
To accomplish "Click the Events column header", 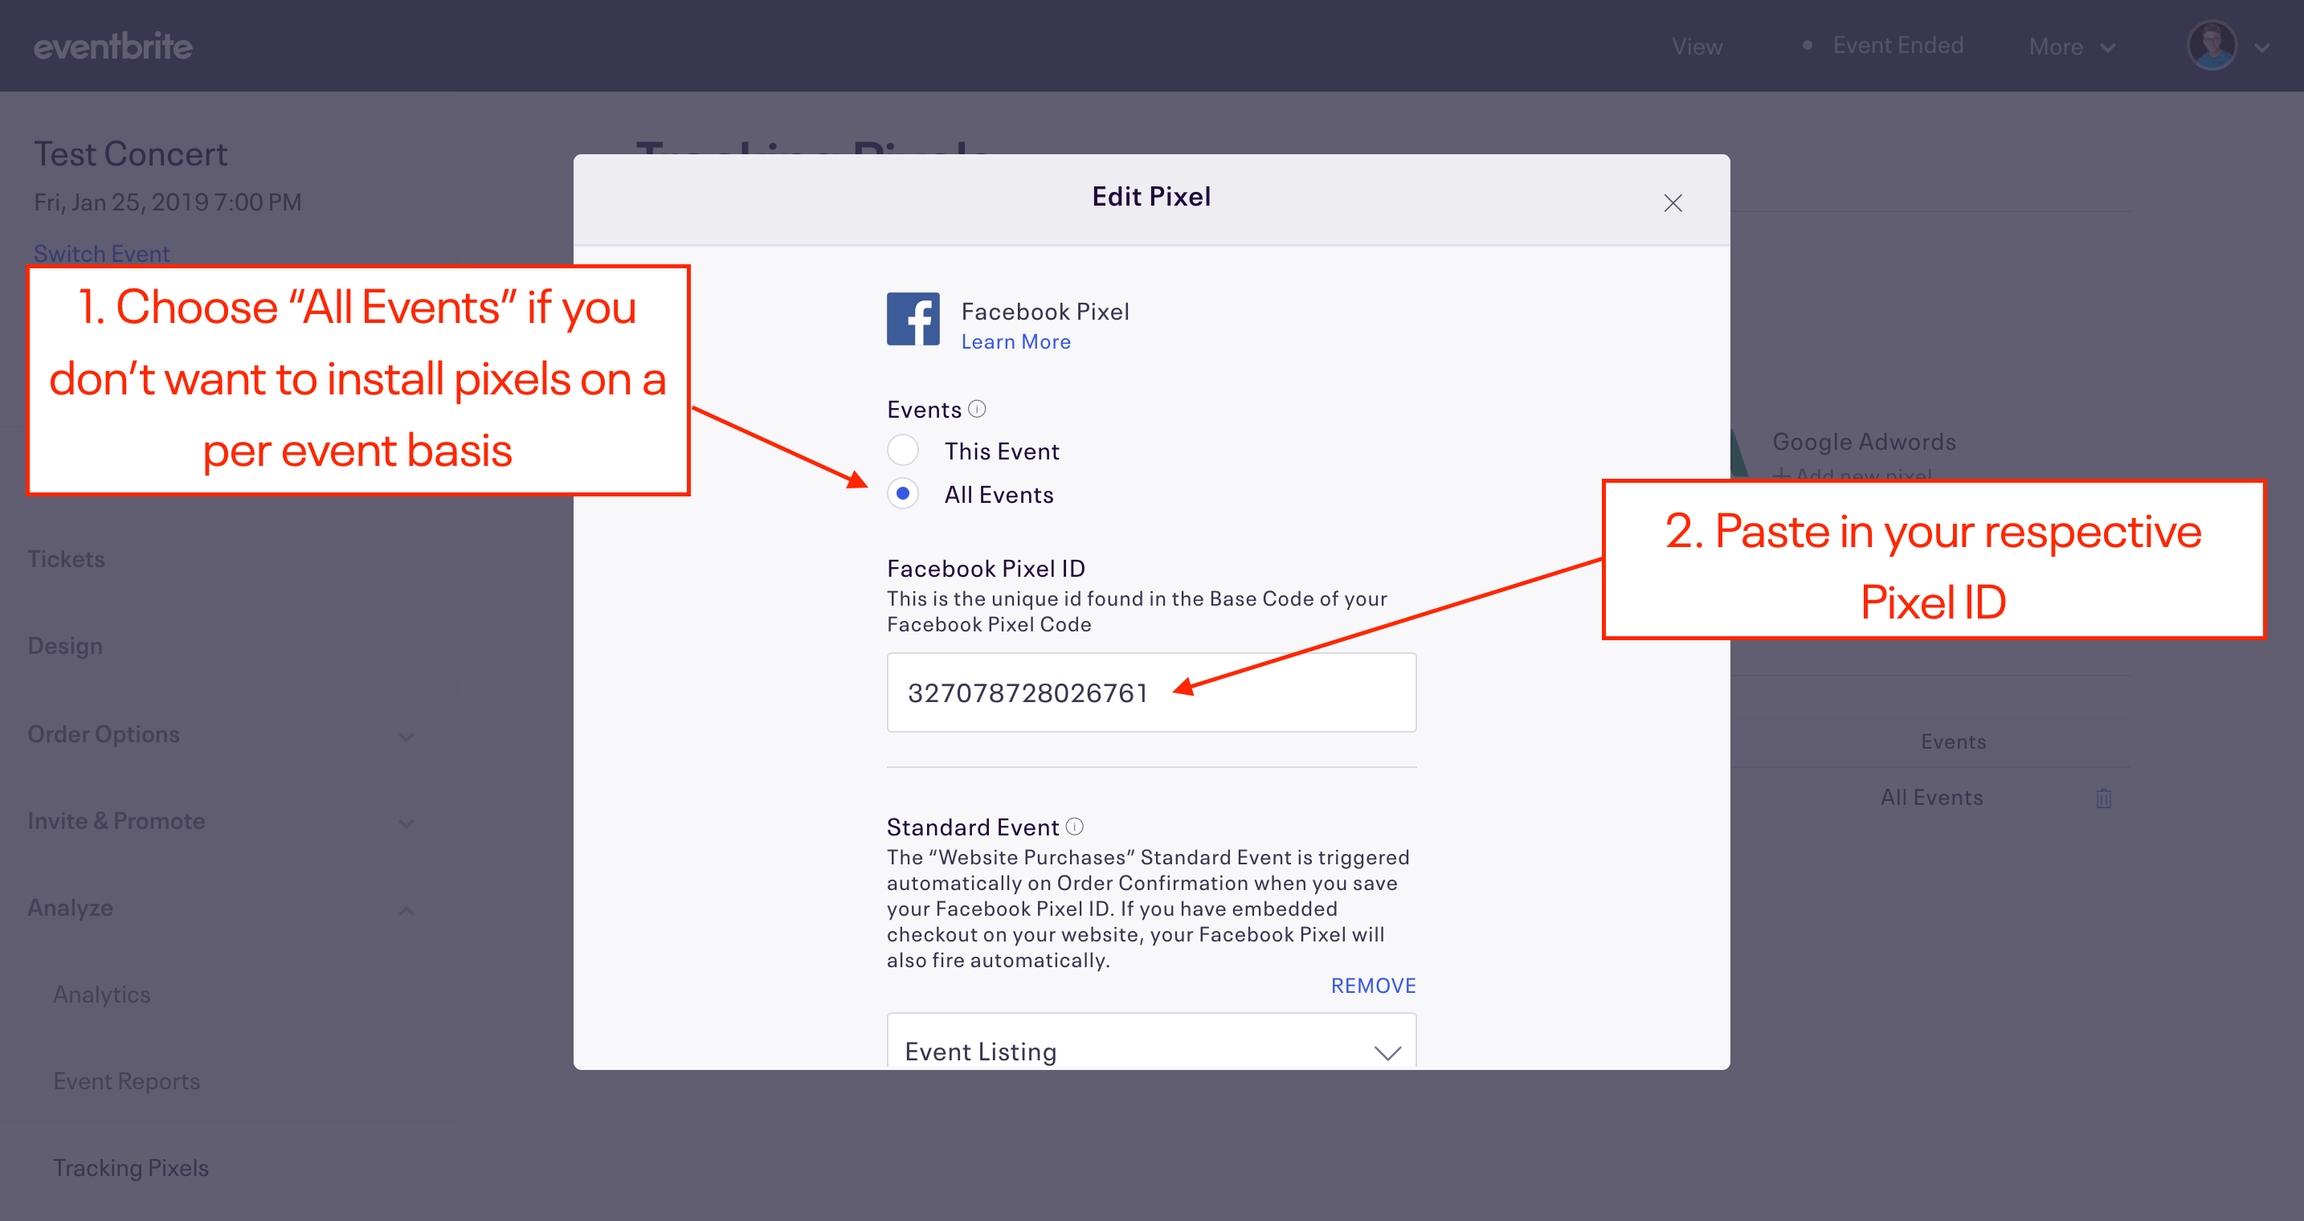I will (1953, 742).
